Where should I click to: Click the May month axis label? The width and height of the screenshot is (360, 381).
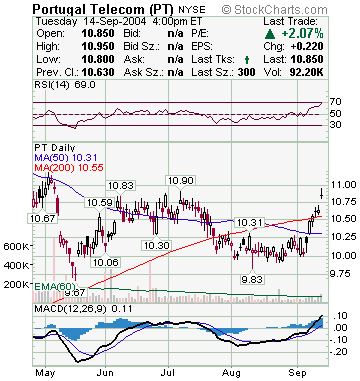[x=45, y=372]
